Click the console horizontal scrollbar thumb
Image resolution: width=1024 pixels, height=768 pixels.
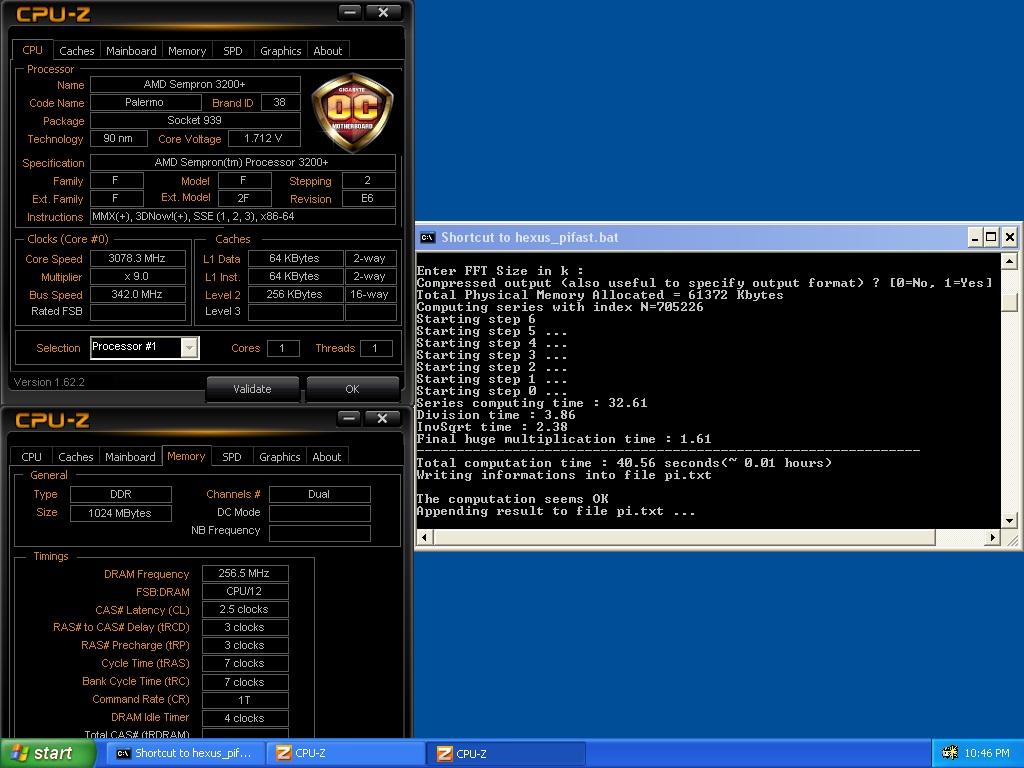click(684, 537)
